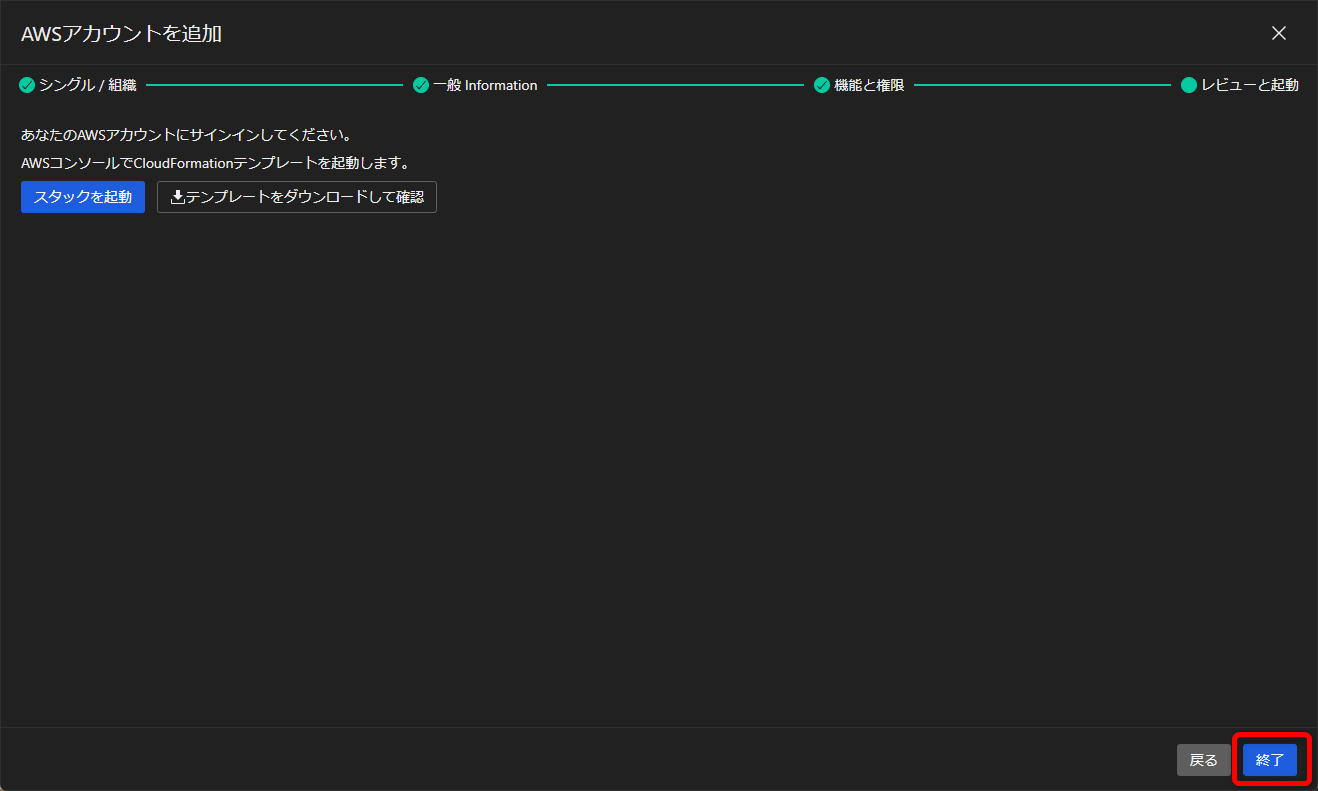1318x791 pixels.
Task: Click the AWSコンソールでCloudFormationテンプレートを起動します。 text
Action: (216, 162)
